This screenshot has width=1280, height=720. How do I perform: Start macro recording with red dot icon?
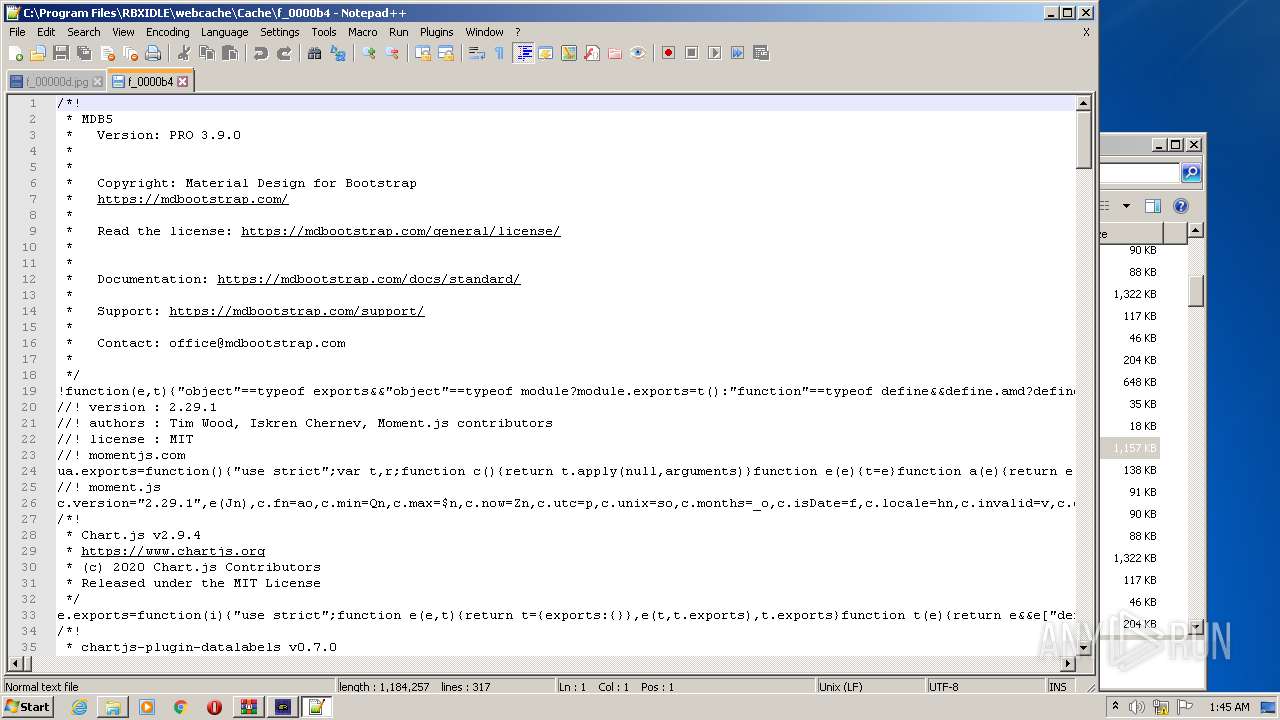click(x=668, y=53)
